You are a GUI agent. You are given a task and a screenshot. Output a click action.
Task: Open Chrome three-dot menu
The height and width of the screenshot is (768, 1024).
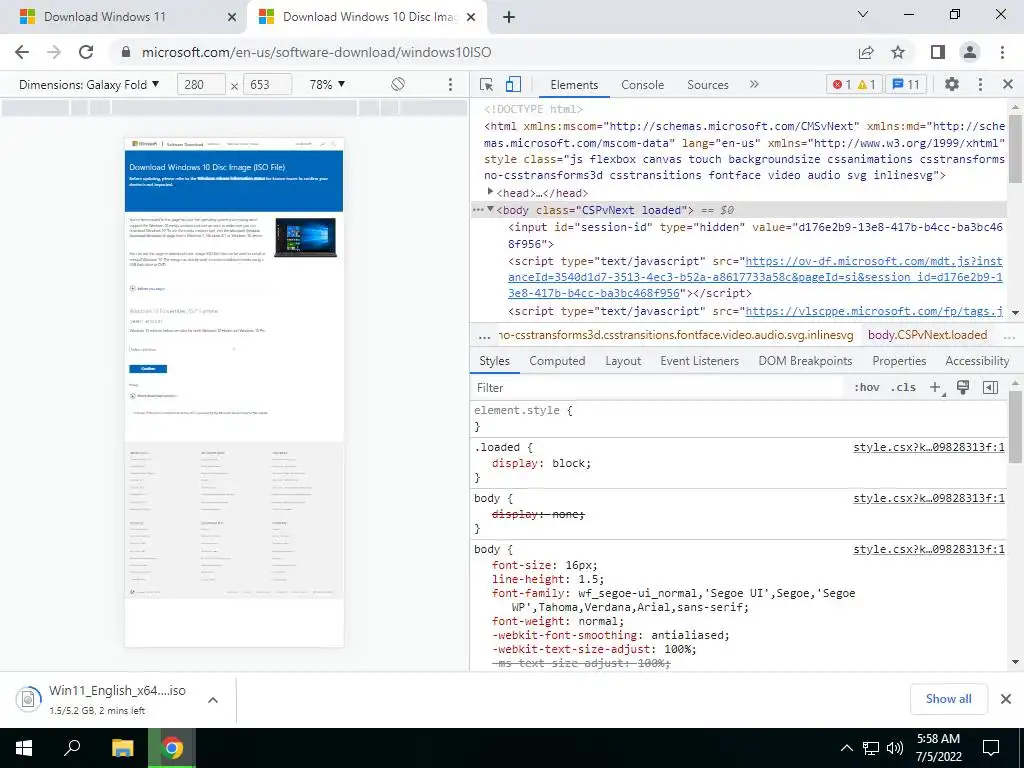click(x=1002, y=52)
